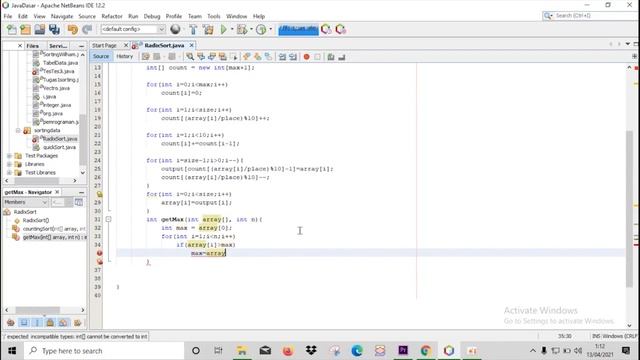Collapse the getMax method code fold
The height and width of the screenshot is (360, 640).
(109, 219)
